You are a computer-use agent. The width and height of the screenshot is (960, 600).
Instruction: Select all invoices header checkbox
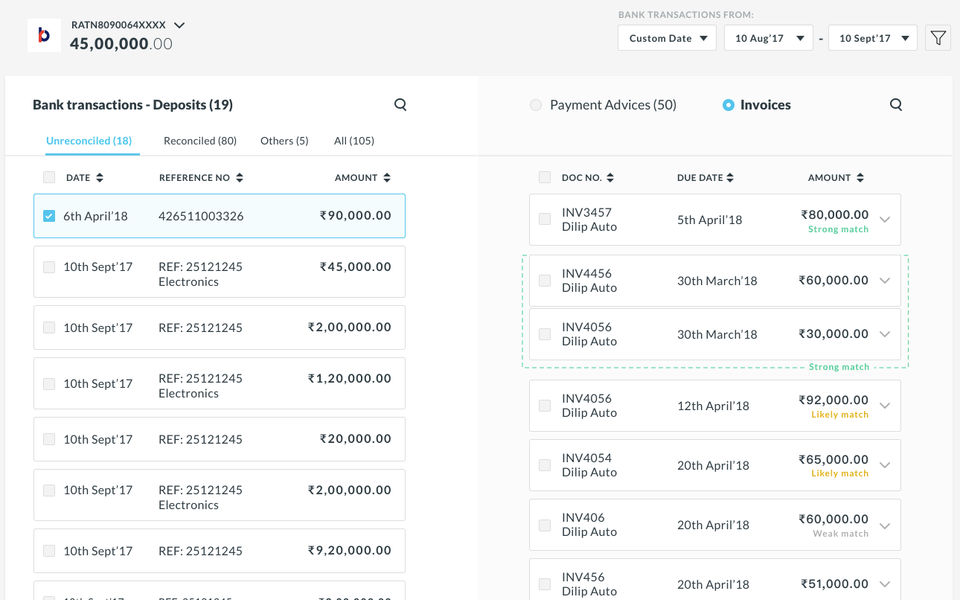click(544, 178)
